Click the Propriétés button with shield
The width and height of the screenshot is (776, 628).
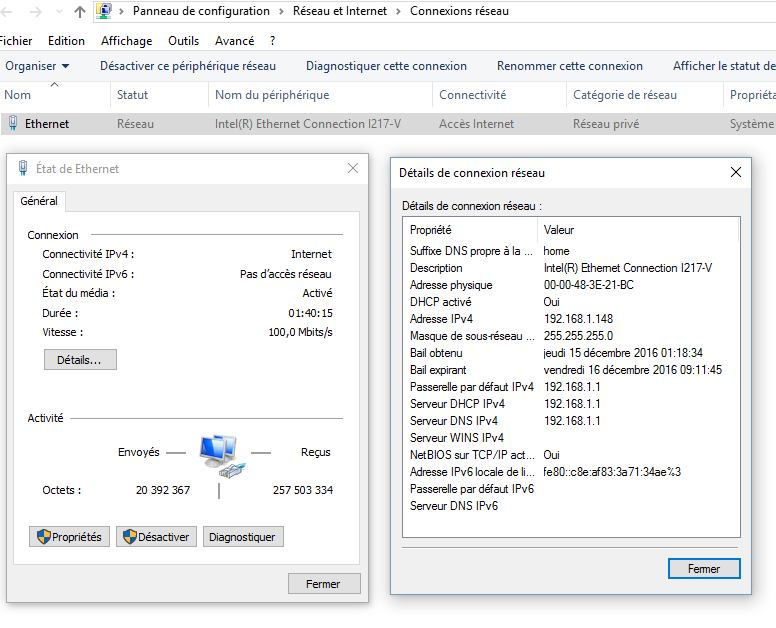click(69, 537)
